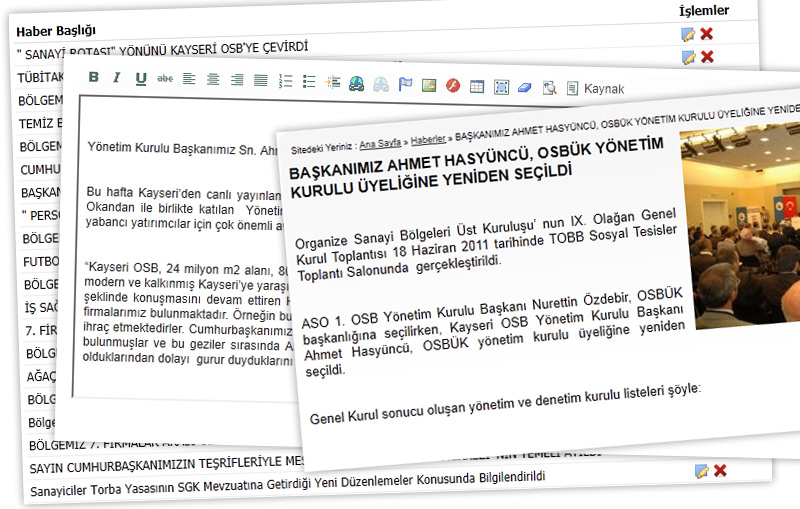Apply underline formatting
Screen dimensions: 800x509
[141, 79]
